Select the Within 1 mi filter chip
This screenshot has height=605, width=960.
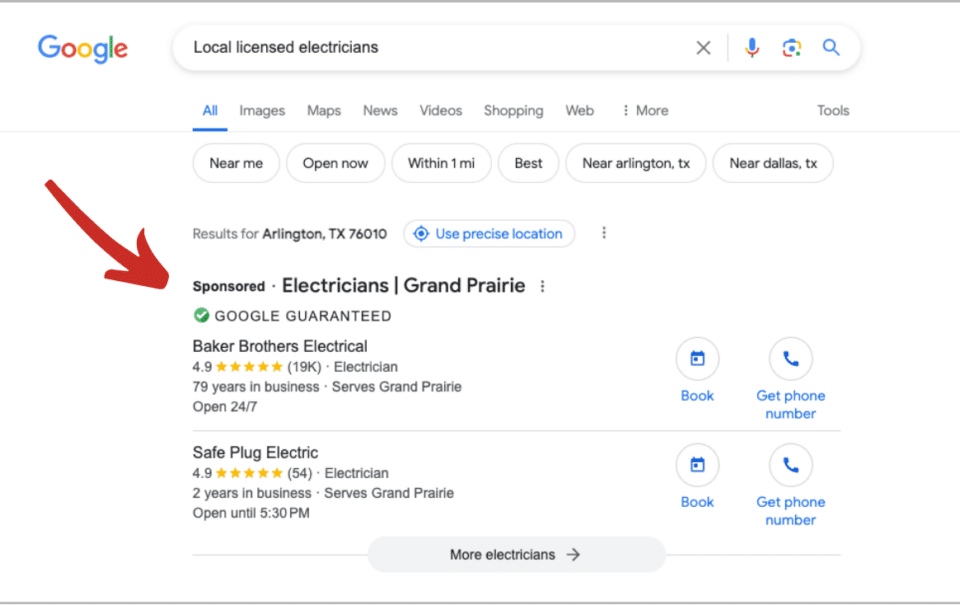pos(441,163)
